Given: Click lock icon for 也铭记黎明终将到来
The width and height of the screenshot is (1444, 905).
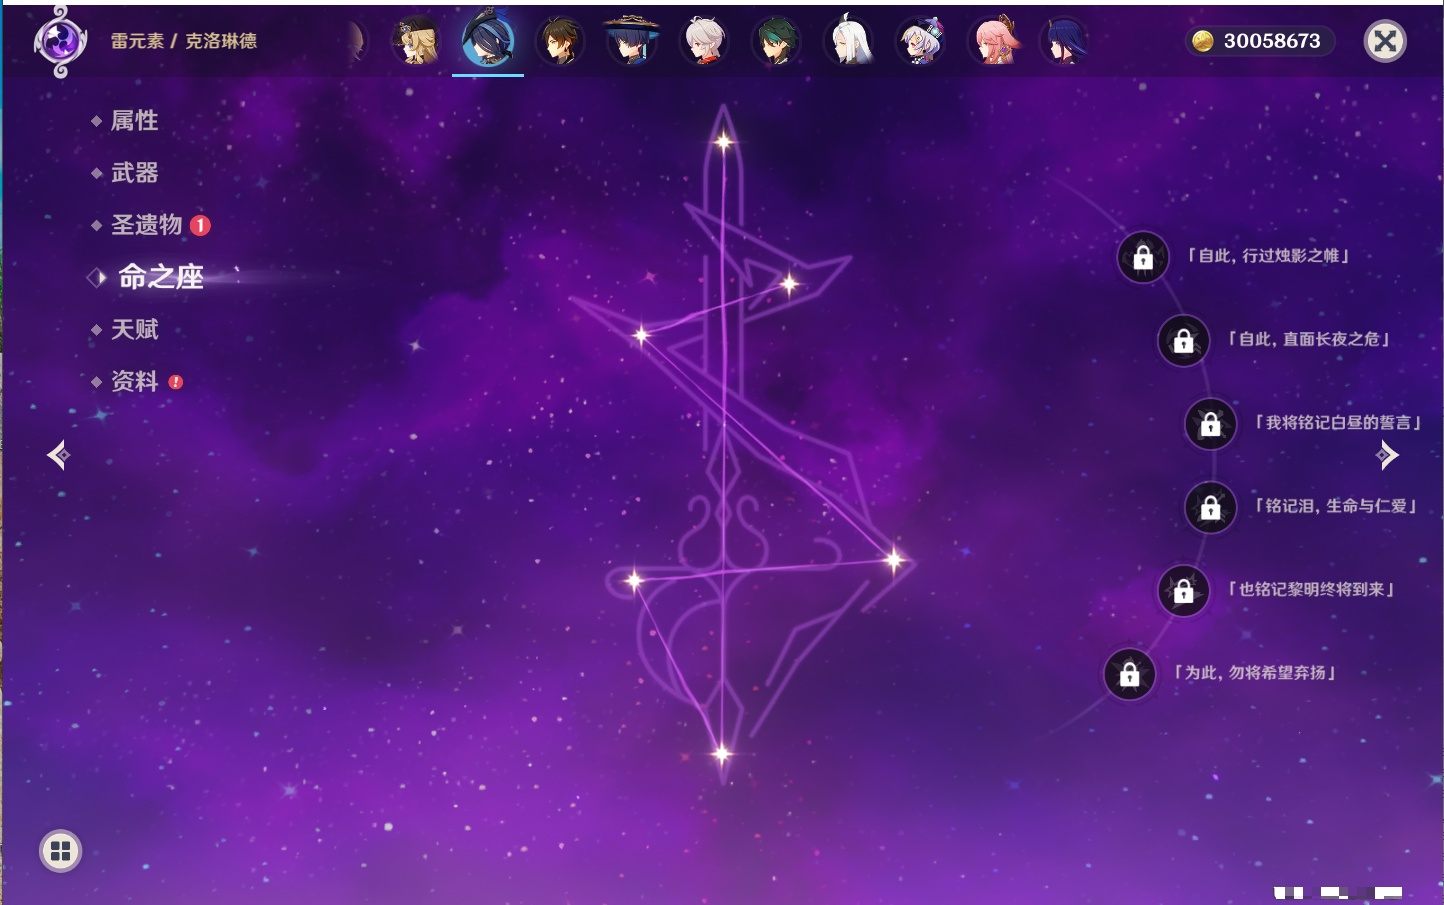Looking at the screenshot, I should click(1183, 591).
